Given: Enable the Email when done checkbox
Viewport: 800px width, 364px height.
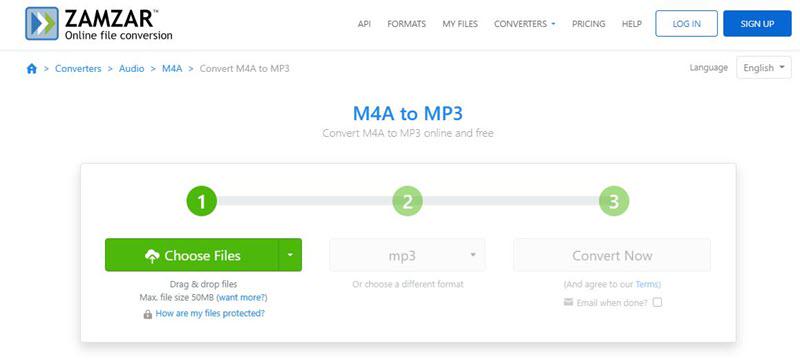Looking at the screenshot, I should tap(657, 302).
